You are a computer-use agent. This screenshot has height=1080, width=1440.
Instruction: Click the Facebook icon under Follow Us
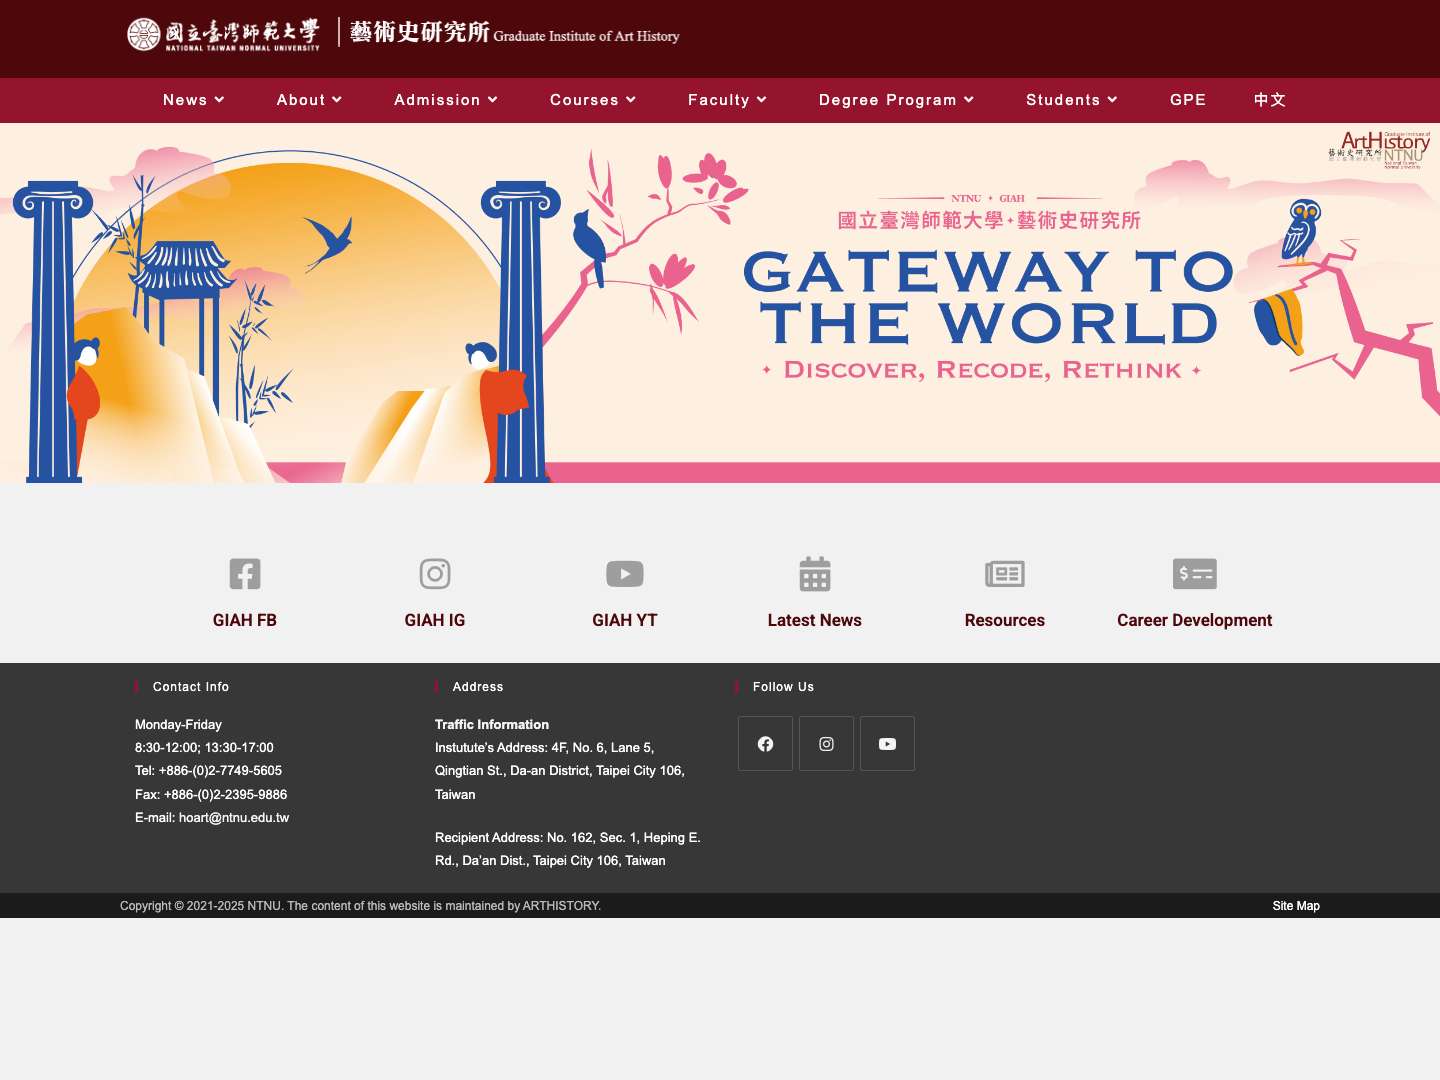[765, 743]
